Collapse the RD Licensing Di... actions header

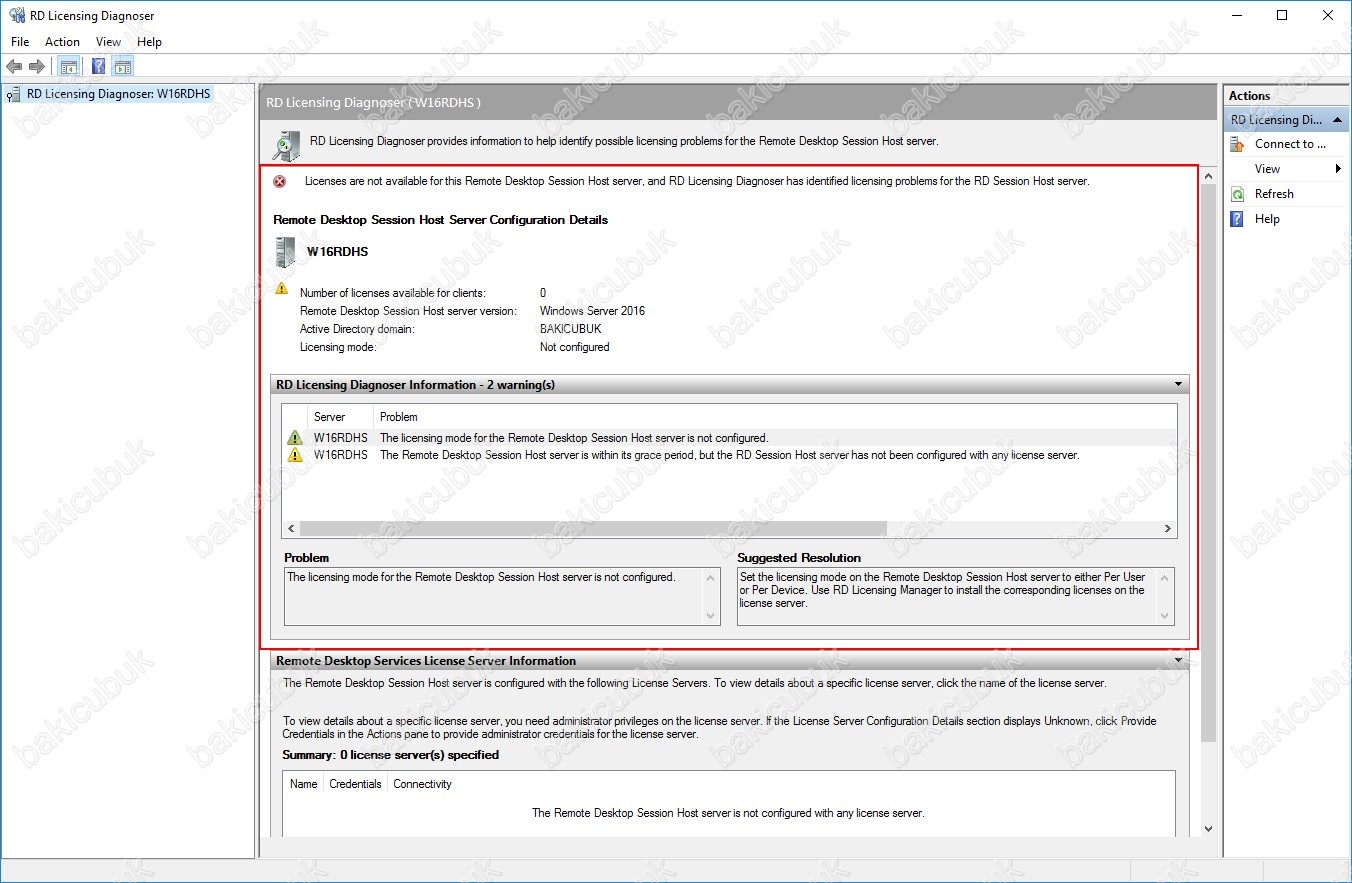[1285, 120]
